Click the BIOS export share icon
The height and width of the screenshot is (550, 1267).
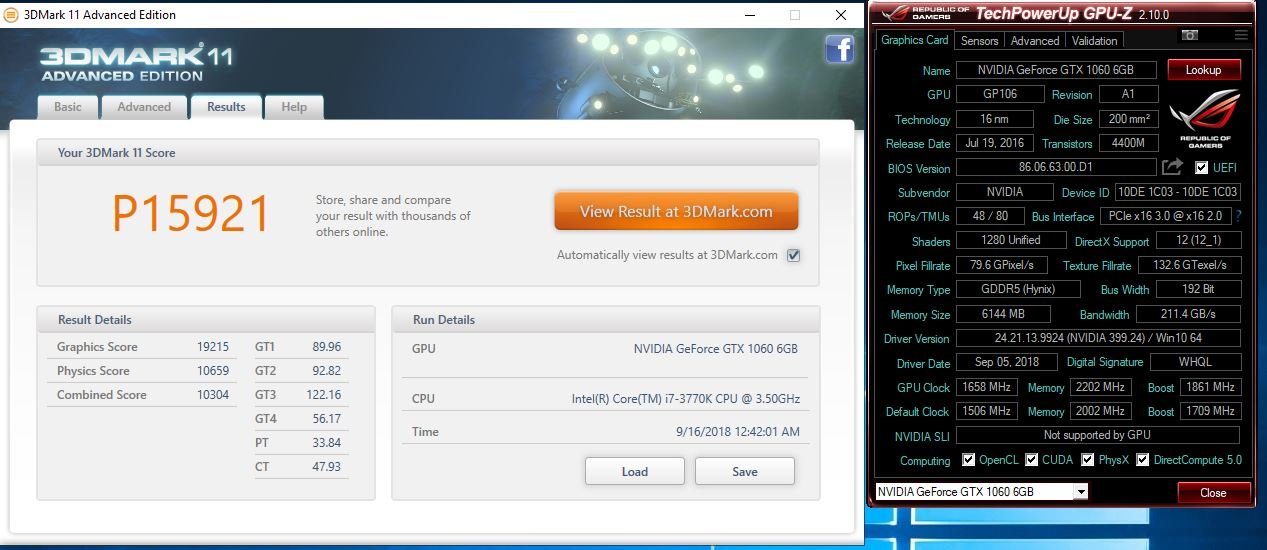(x=1172, y=167)
